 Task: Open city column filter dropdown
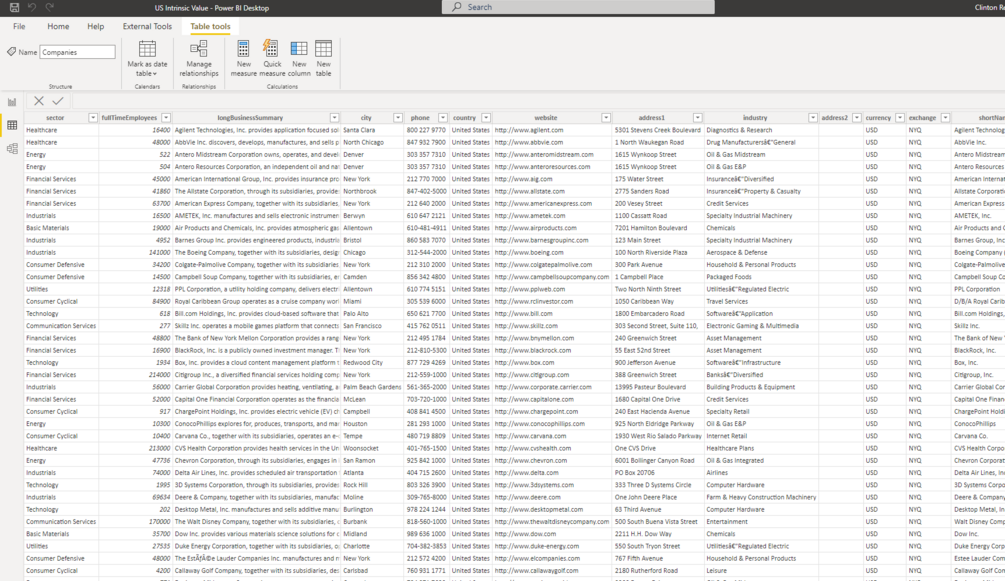(397, 117)
